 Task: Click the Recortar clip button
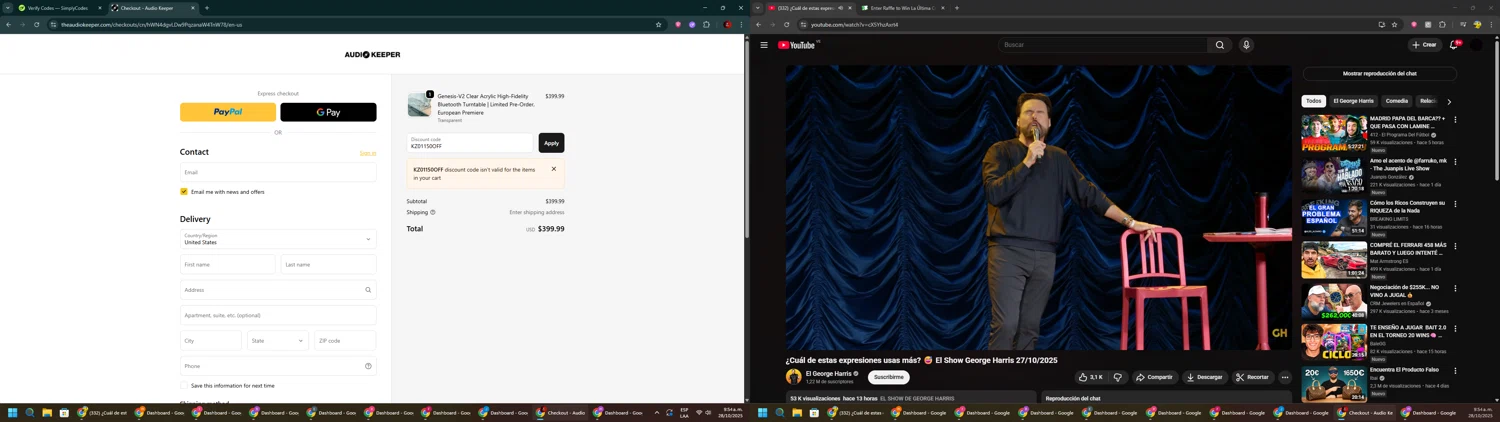click(x=1252, y=377)
